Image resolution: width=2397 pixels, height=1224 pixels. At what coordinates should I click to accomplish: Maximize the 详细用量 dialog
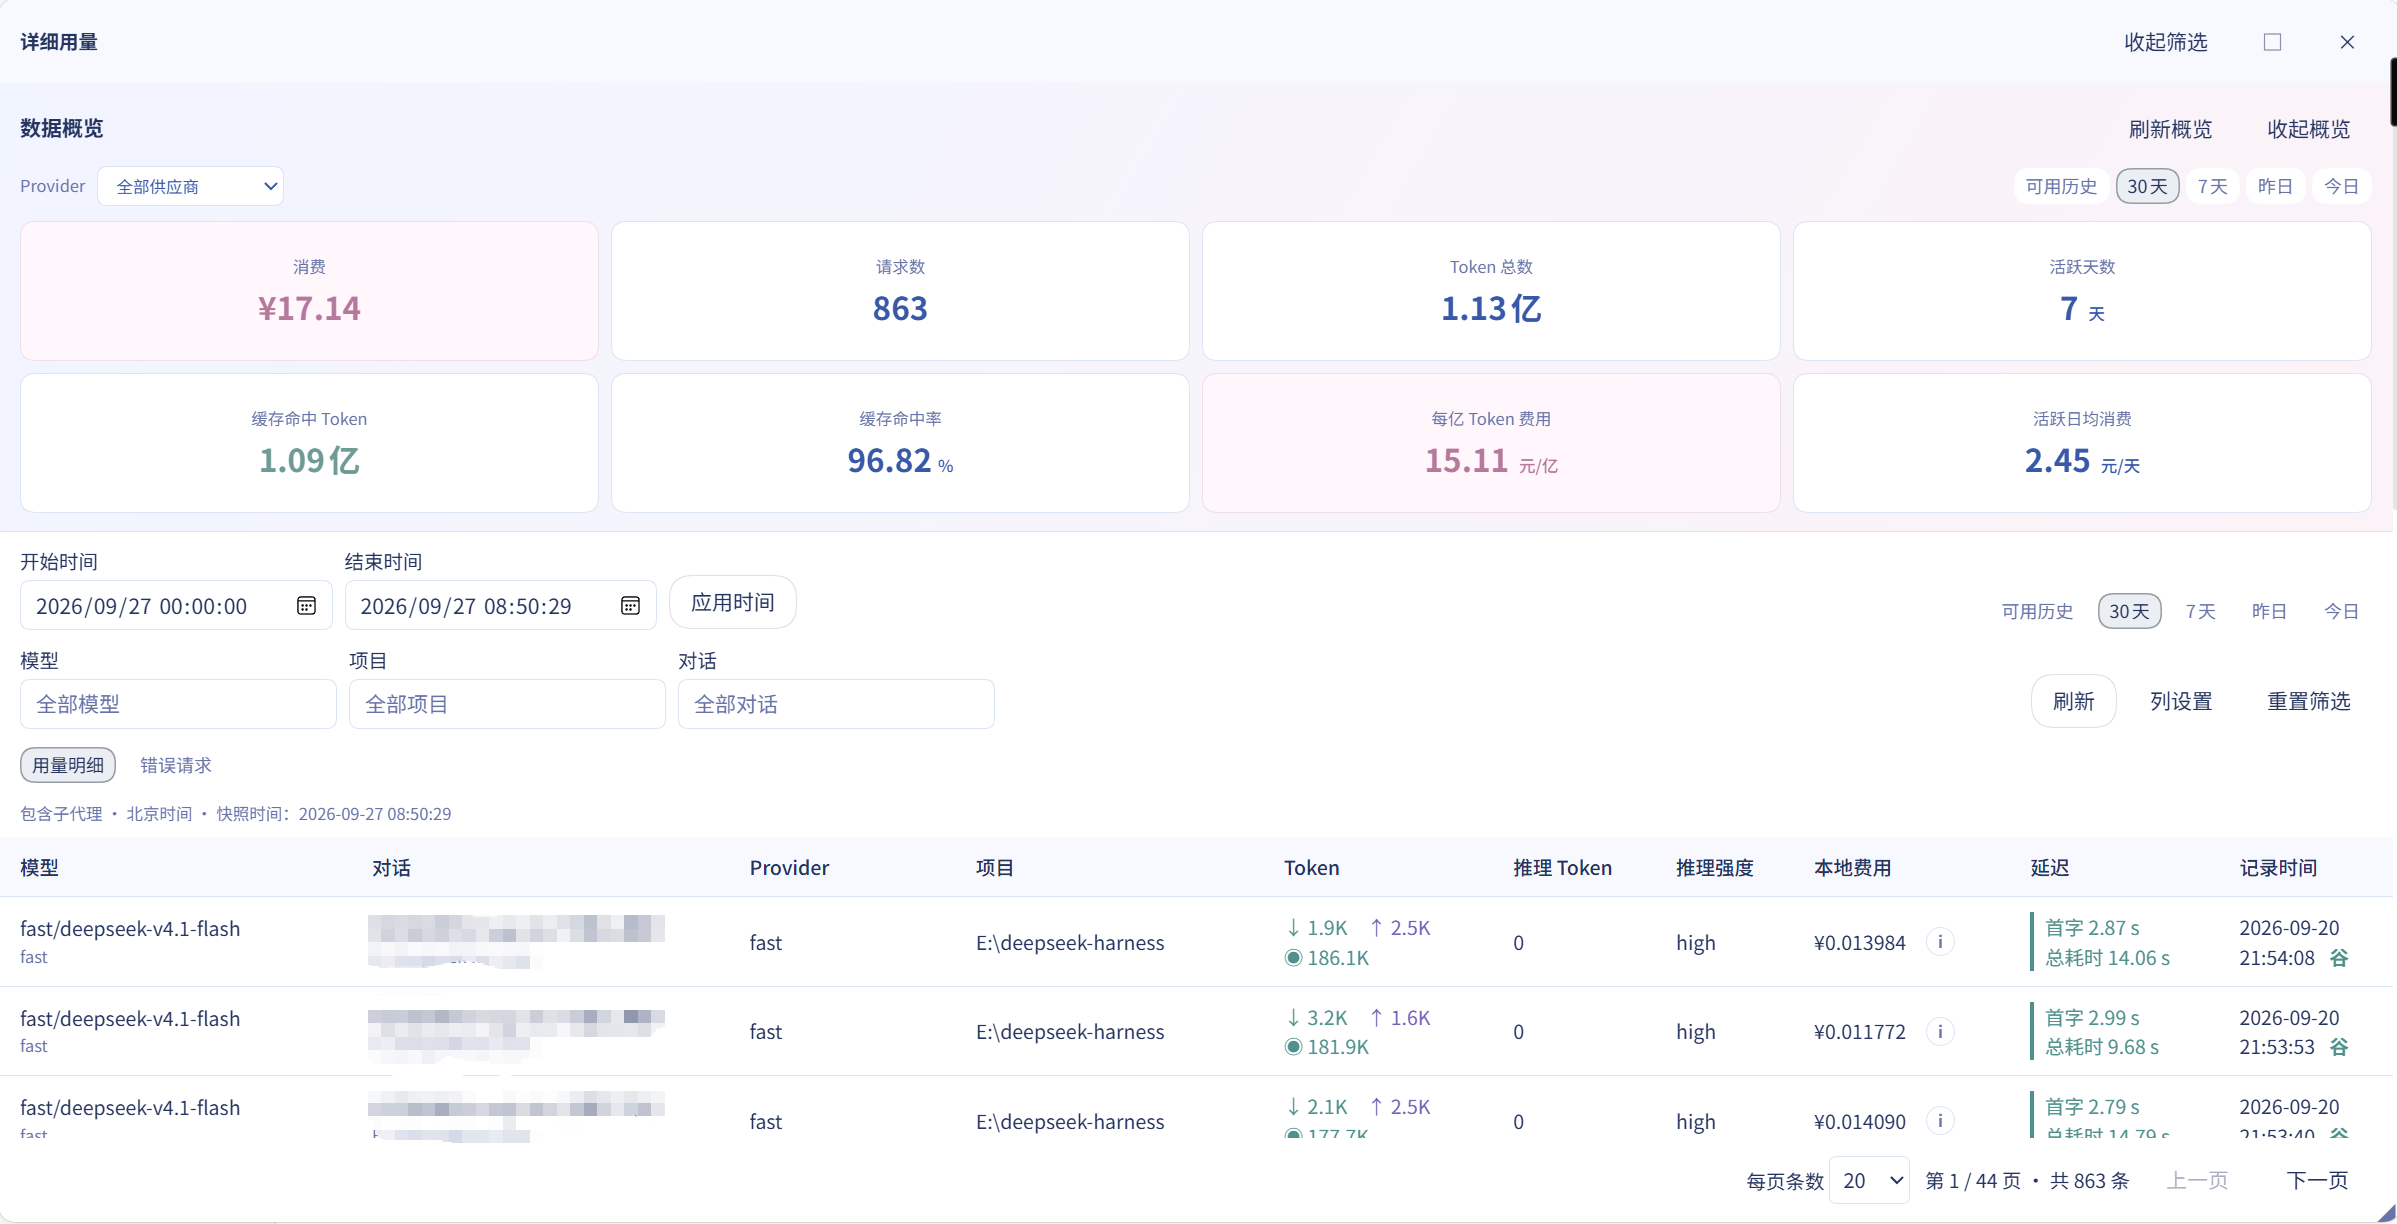pyautogui.click(x=2272, y=42)
